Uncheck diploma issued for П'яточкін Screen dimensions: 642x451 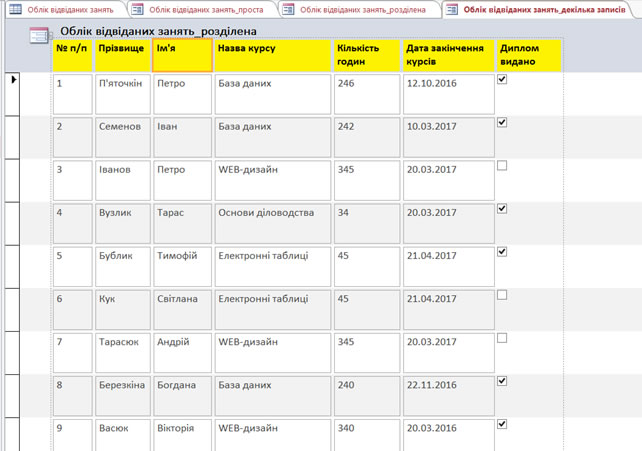502,80
